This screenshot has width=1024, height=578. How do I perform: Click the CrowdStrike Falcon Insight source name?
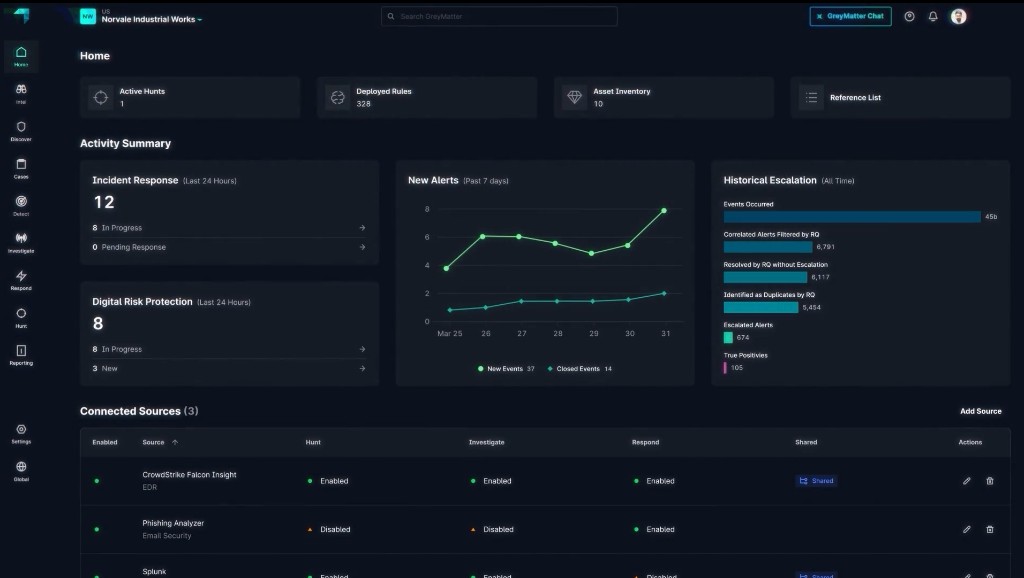tap(189, 475)
